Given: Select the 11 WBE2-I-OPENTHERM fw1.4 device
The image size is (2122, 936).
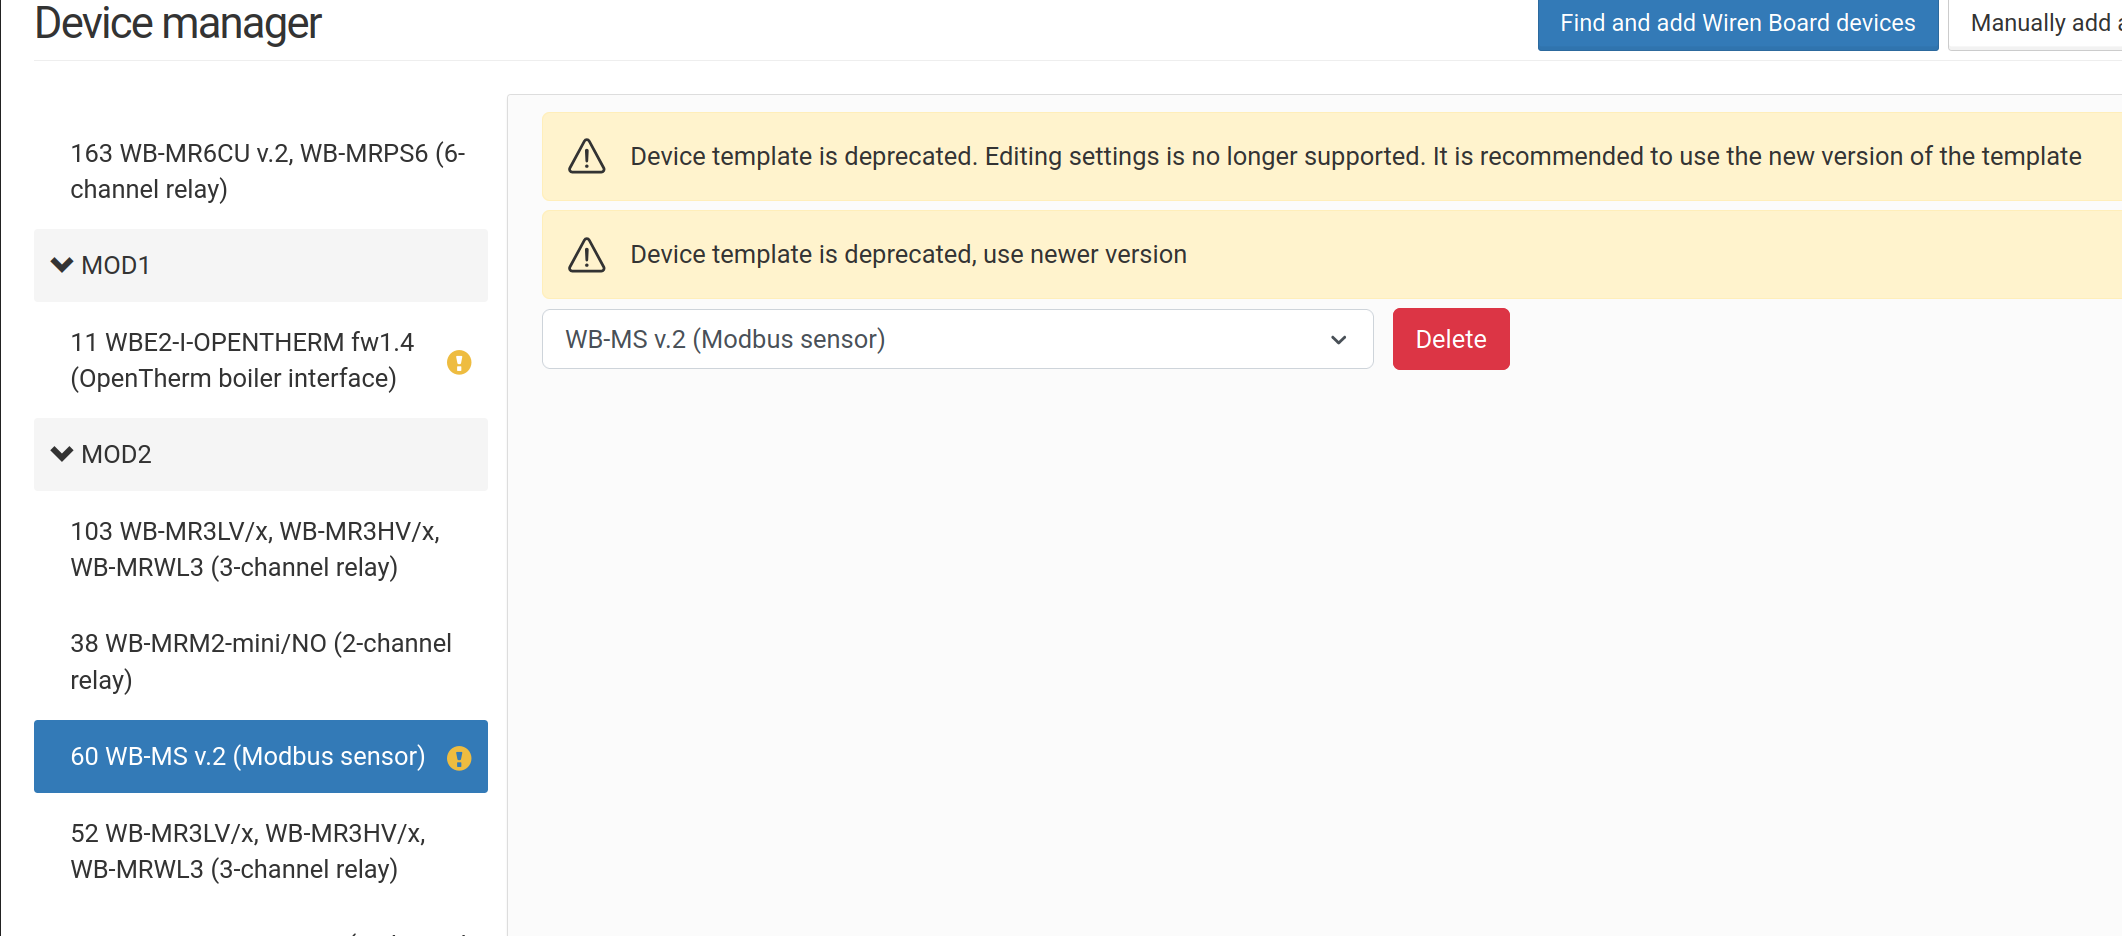Looking at the screenshot, I should 242,360.
